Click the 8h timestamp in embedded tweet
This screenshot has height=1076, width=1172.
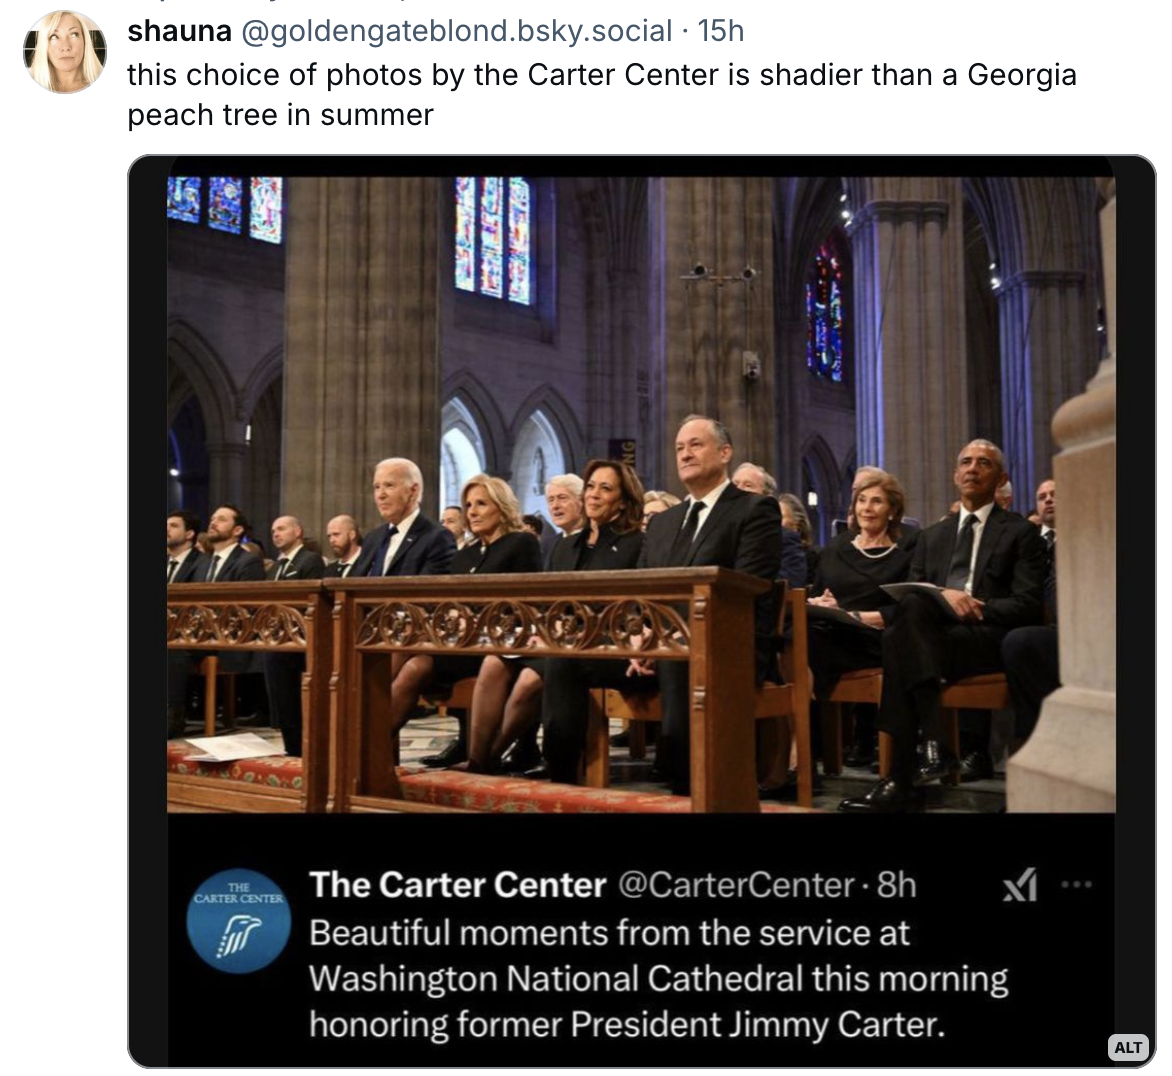point(896,885)
